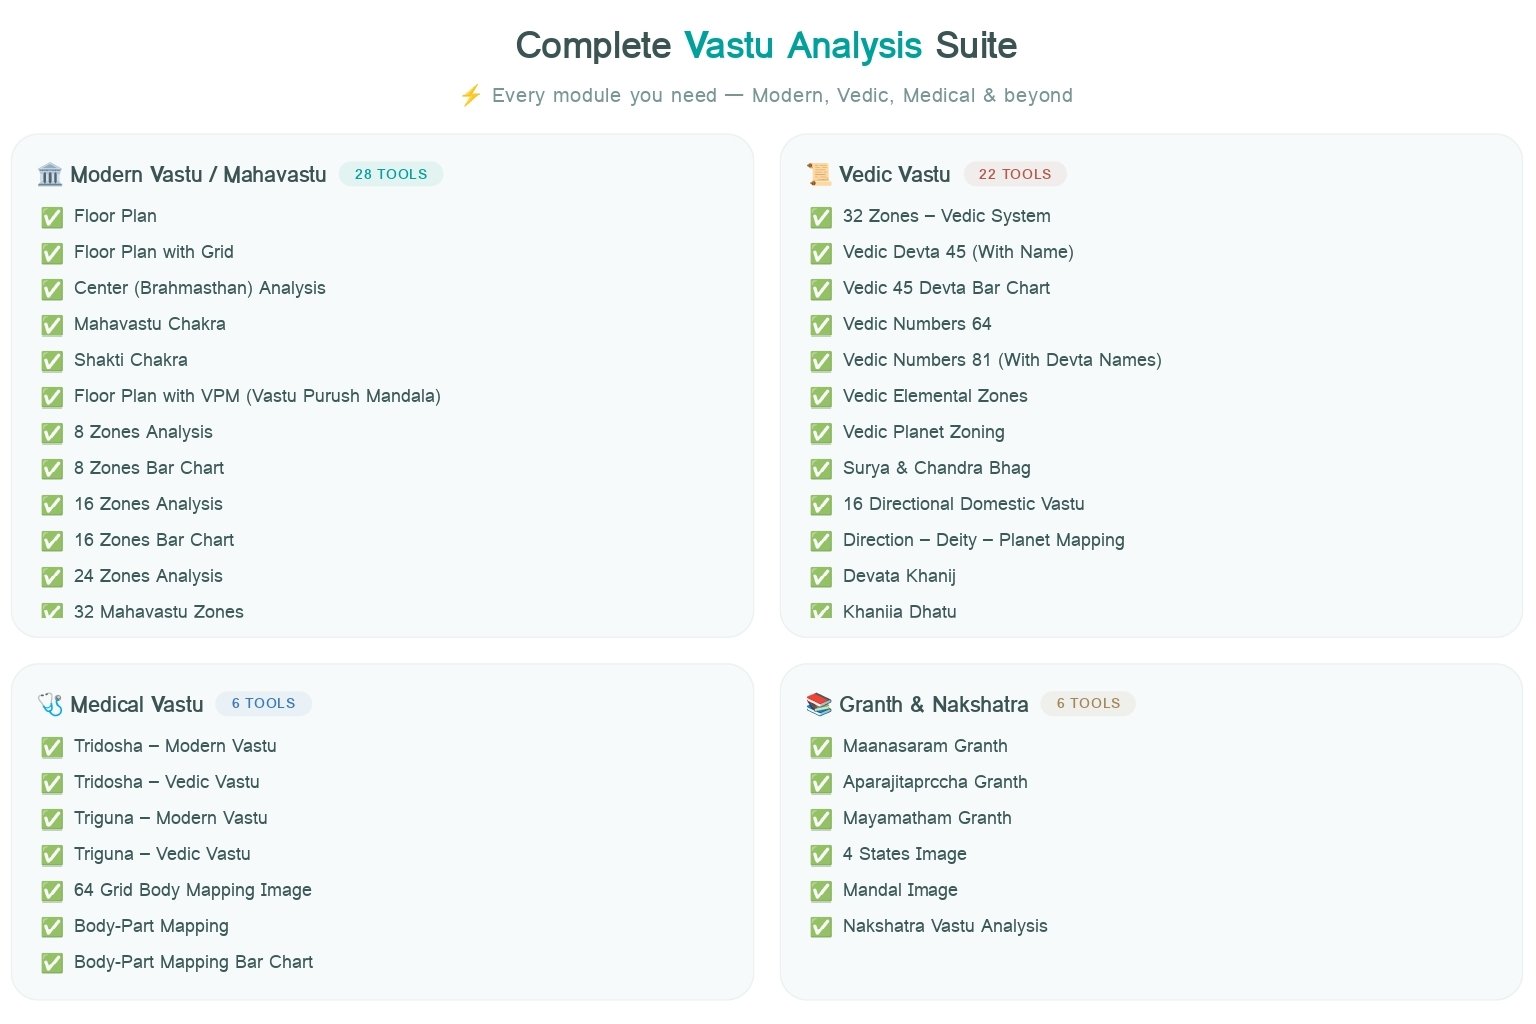Click the check icon beside Vedic Numbers 64

(x=821, y=325)
